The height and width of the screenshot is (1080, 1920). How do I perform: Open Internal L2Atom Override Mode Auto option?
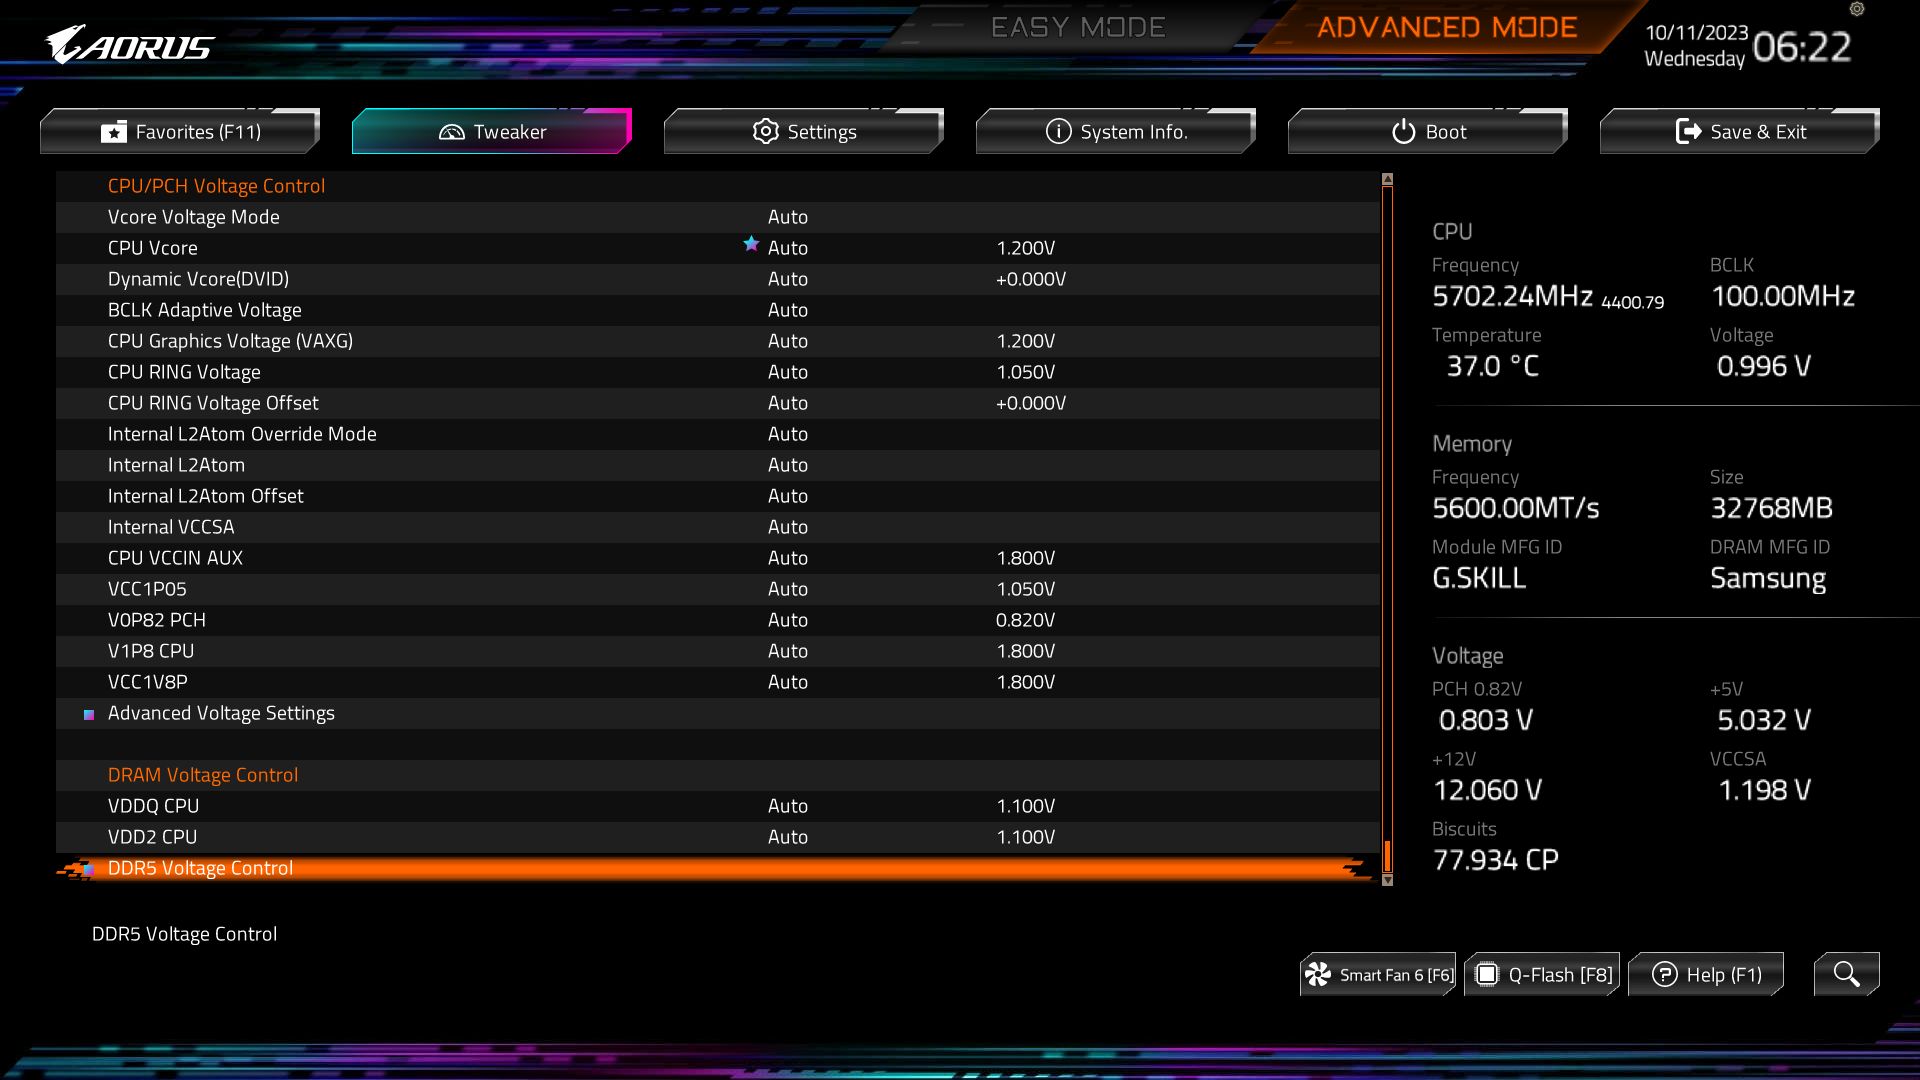[x=787, y=434]
